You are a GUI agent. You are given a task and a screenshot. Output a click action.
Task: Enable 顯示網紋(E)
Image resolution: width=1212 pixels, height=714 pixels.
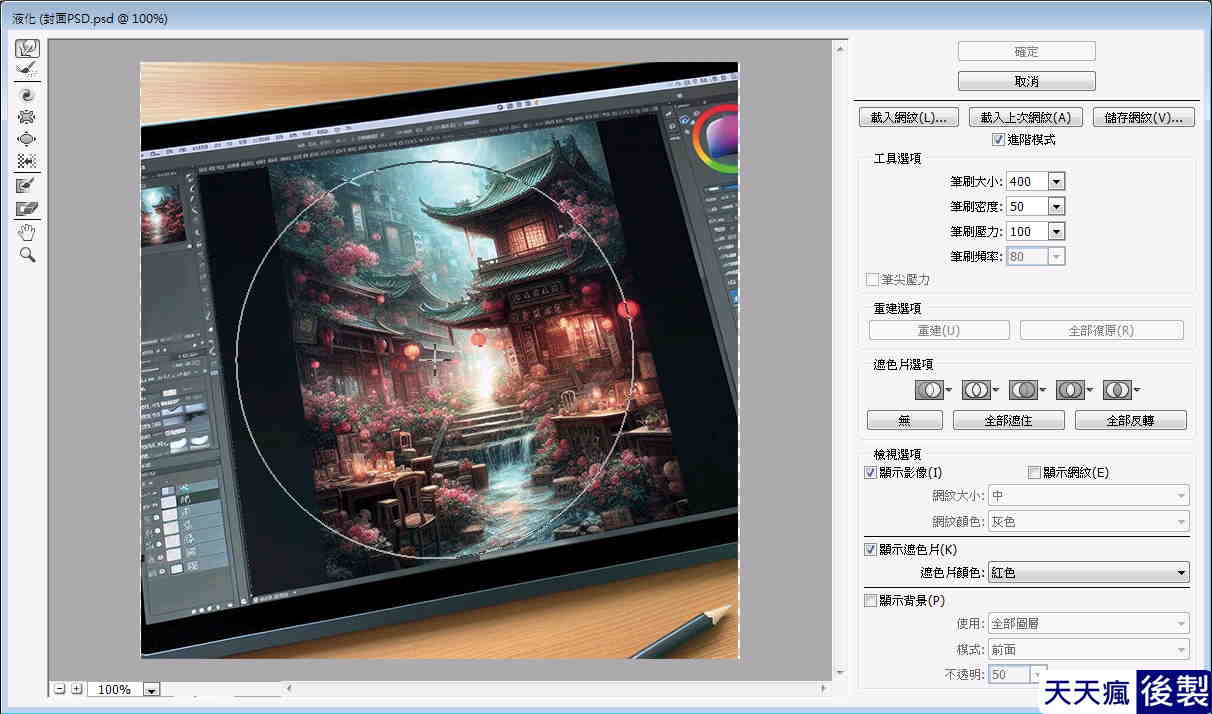coord(1034,472)
